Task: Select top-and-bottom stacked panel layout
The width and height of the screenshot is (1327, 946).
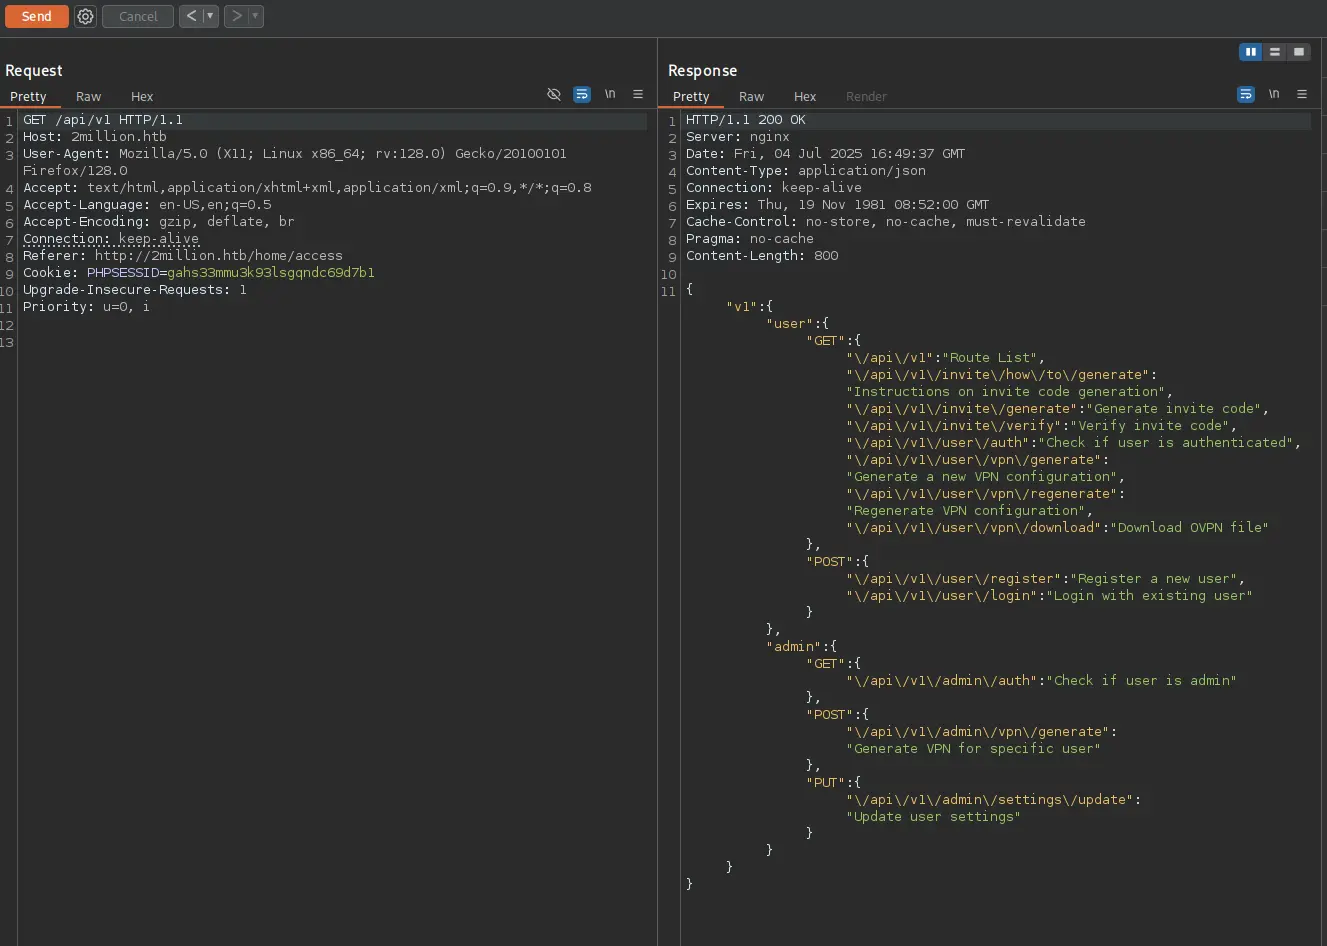Action: tap(1275, 52)
